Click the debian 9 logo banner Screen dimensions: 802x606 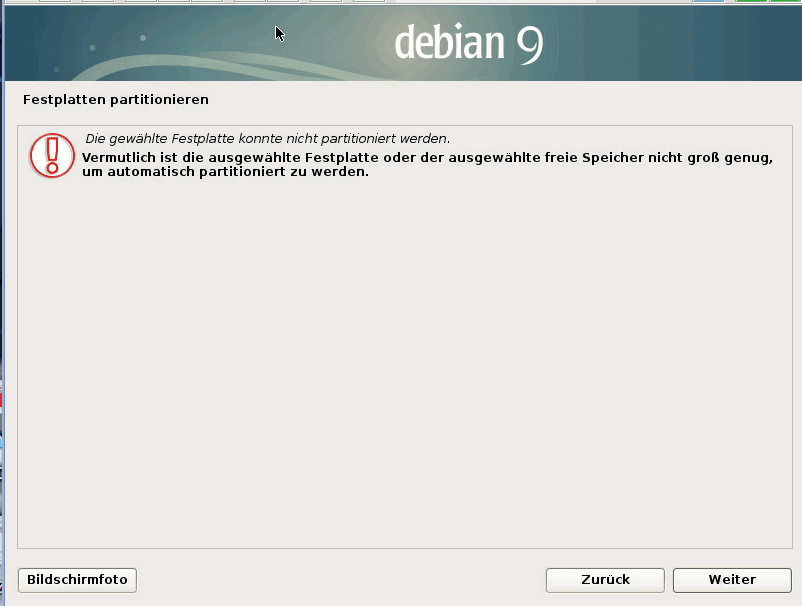click(x=403, y=43)
